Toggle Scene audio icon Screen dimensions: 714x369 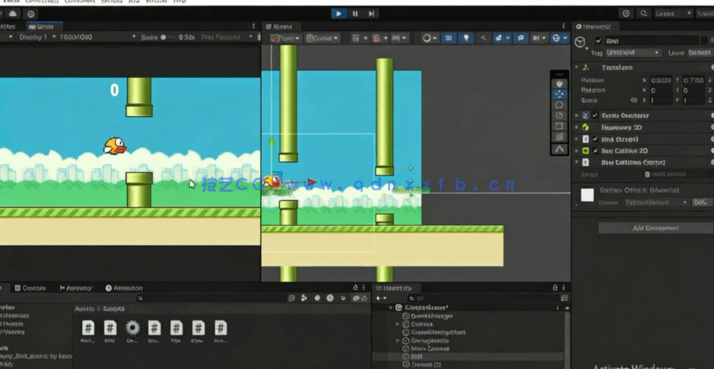[x=483, y=38]
